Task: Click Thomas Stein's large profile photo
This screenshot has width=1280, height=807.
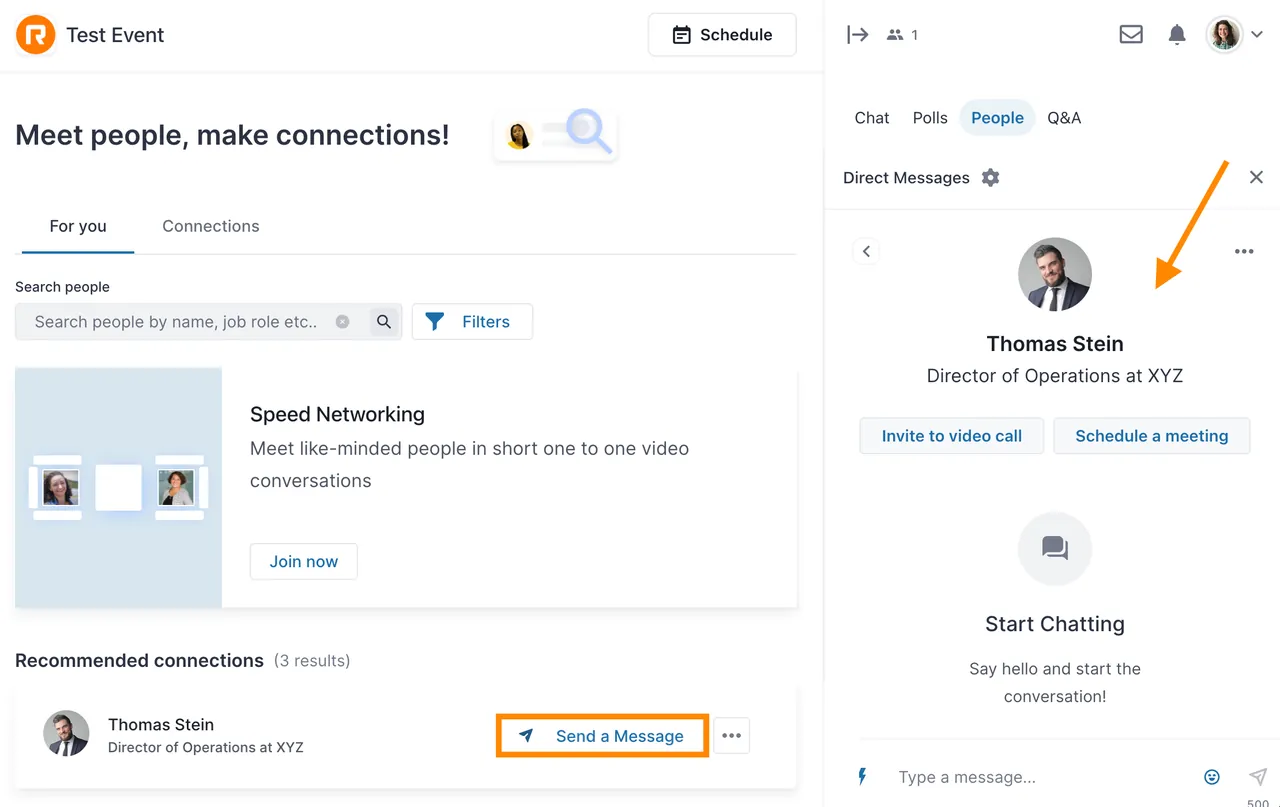Action: 1055,275
